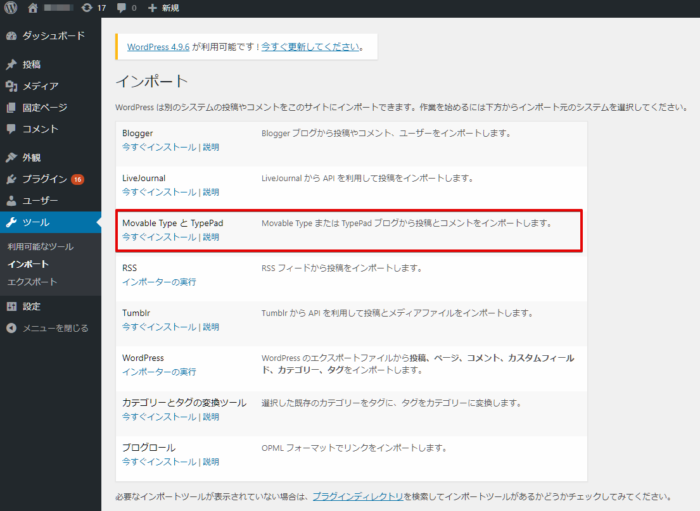The image size is (700, 511).
Task: Run the RSS importer
Action: pos(159,282)
